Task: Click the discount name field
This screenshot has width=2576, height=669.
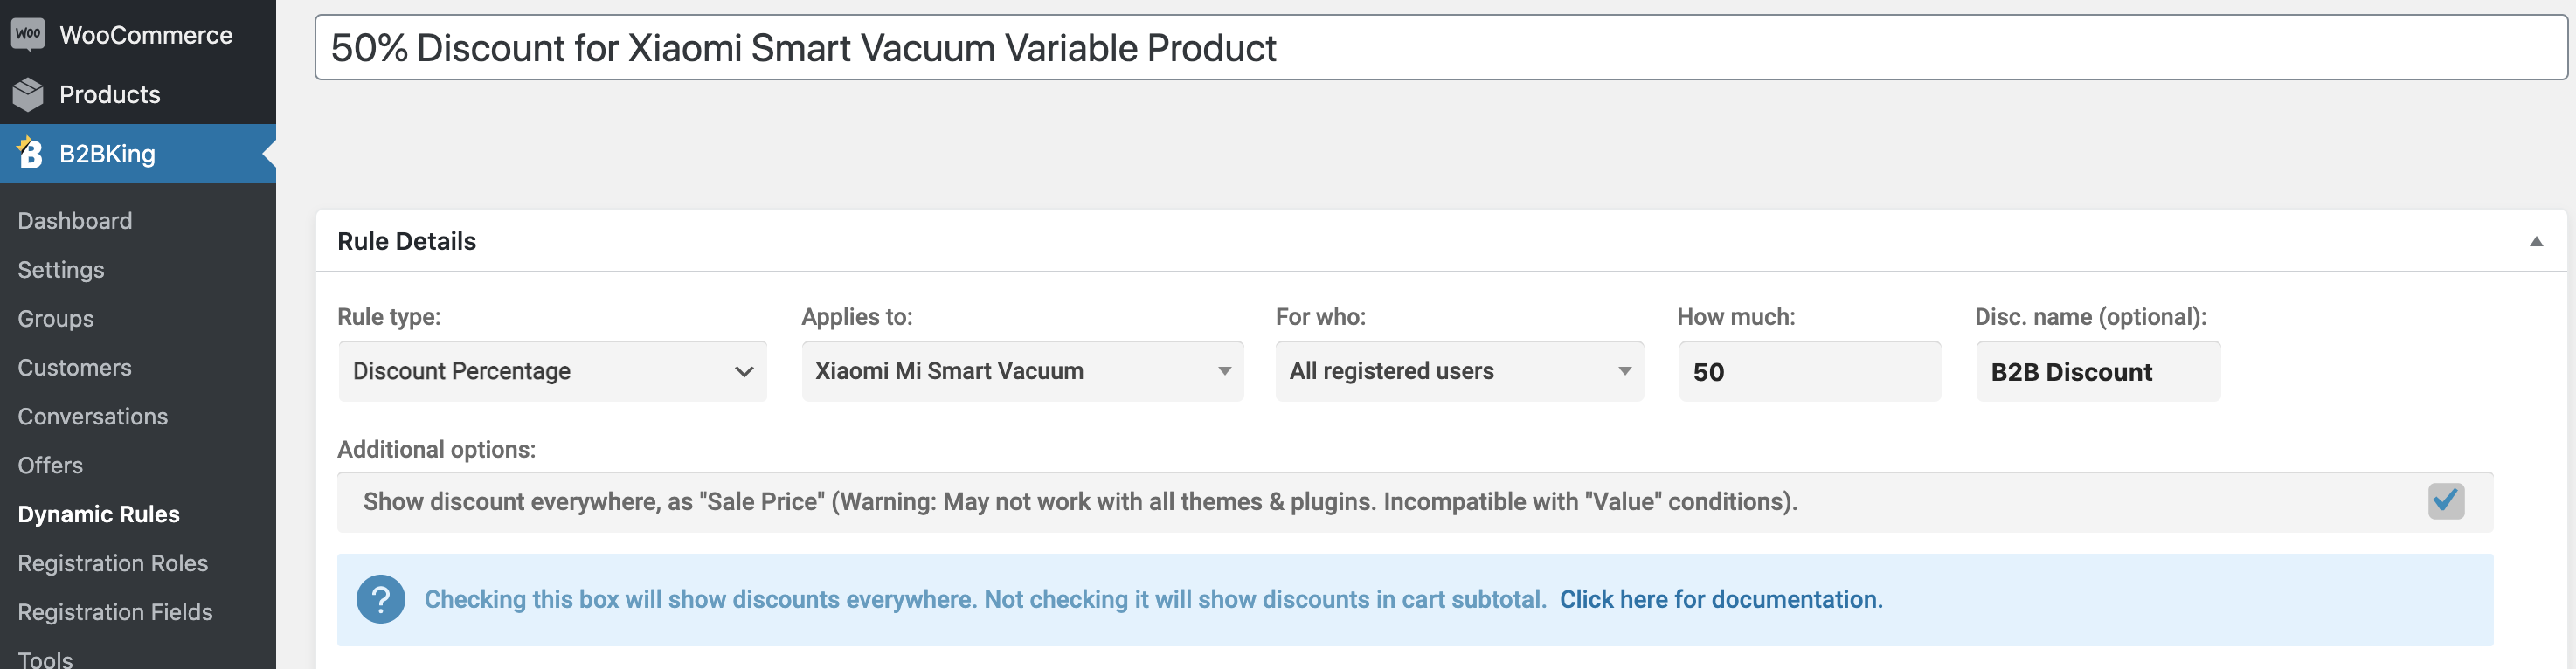Action: (2097, 371)
